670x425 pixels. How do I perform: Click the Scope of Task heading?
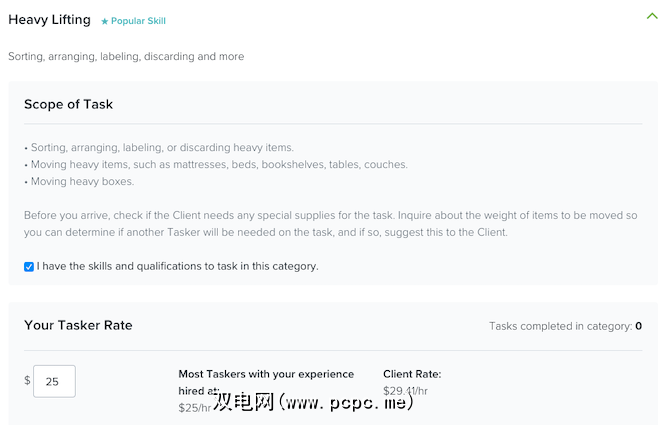(68, 104)
